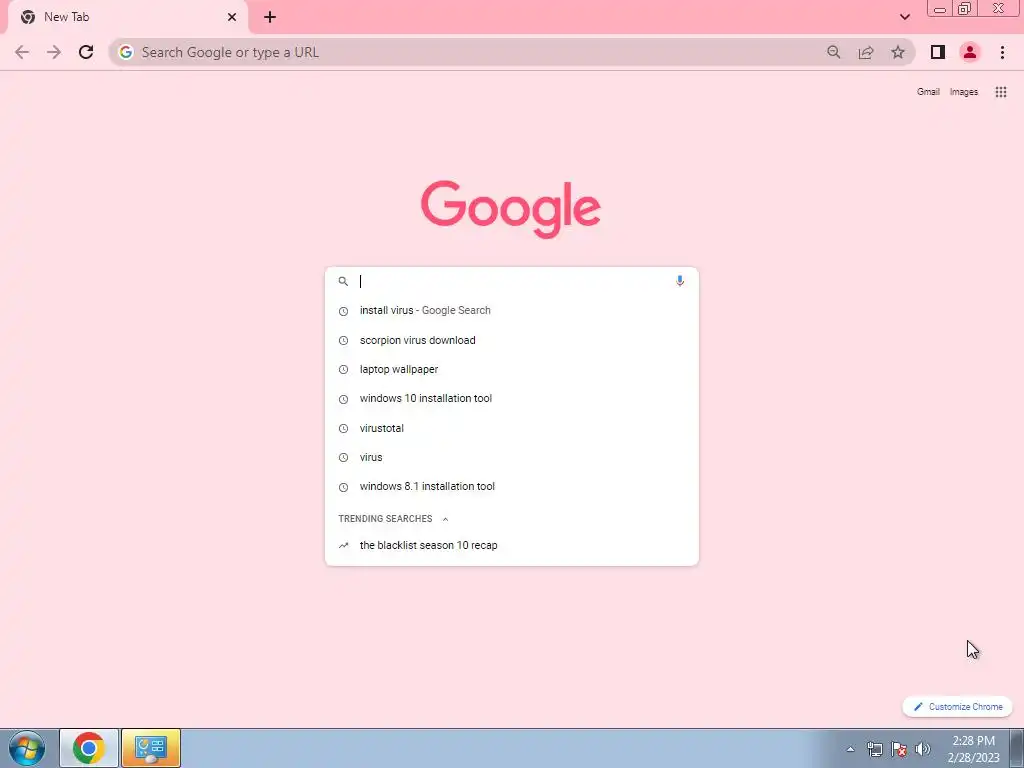Open a new tab with the plus button
Screen dimensions: 1024x768
[270, 17]
